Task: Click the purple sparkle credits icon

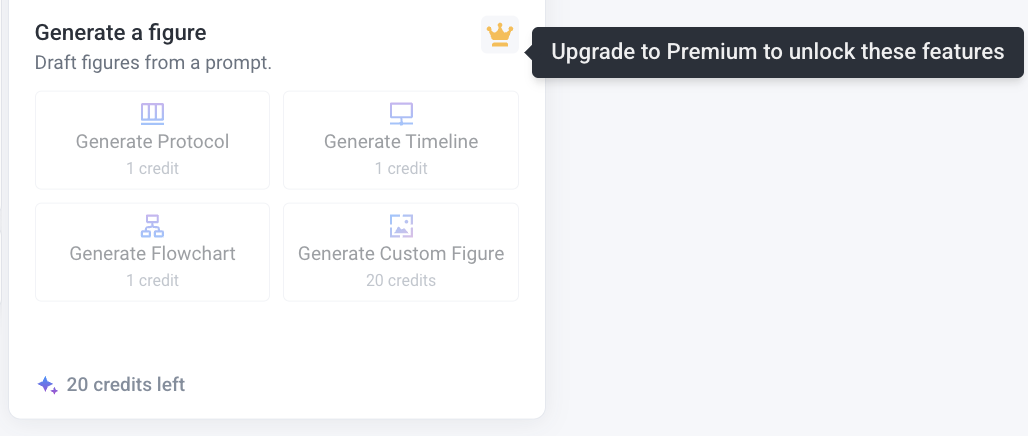Action: [47, 385]
